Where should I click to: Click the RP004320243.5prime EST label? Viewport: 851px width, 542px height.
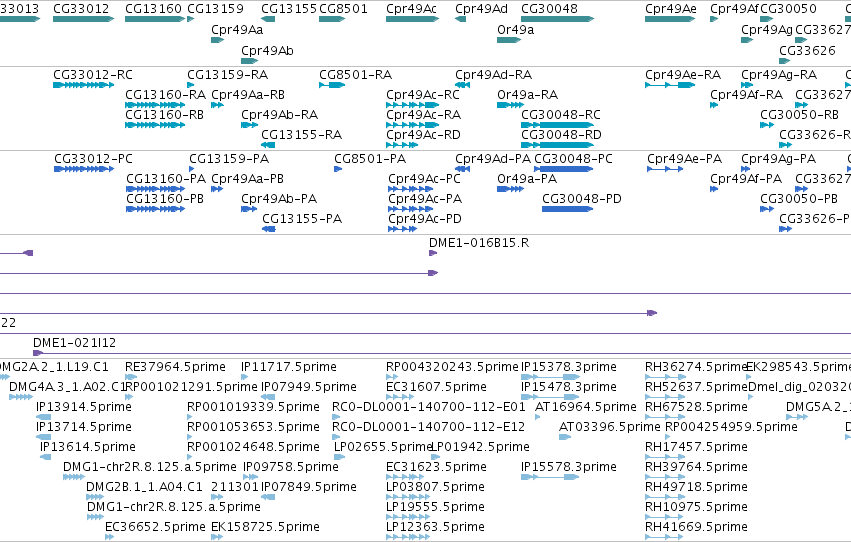[452, 367]
